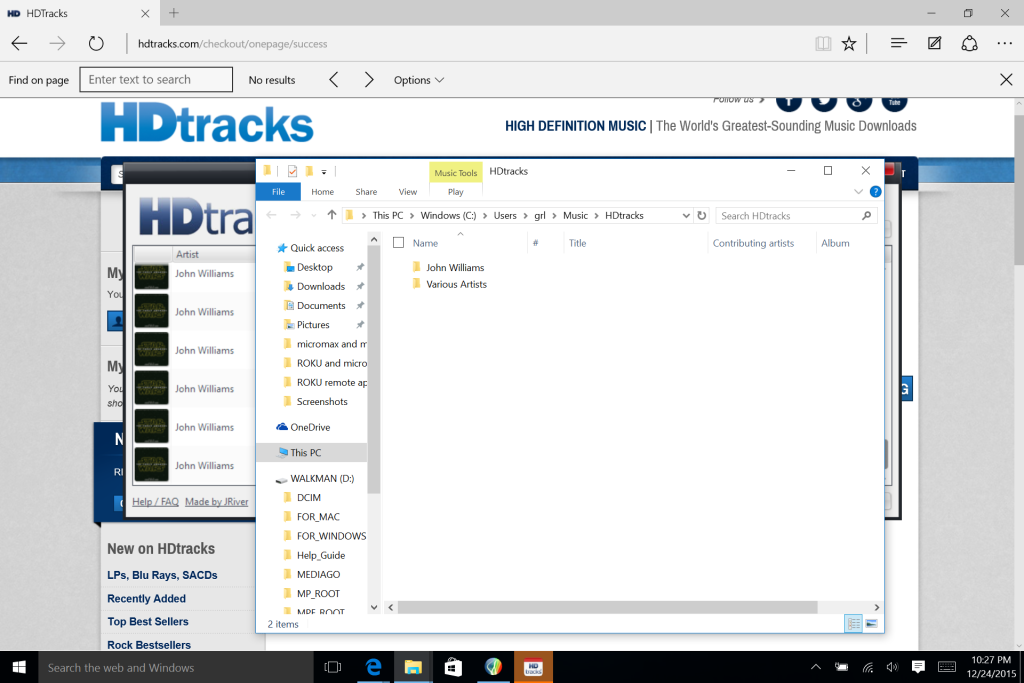Select OneDrive in navigation pane
The width and height of the screenshot is (1024, 683).
point(310,427)
